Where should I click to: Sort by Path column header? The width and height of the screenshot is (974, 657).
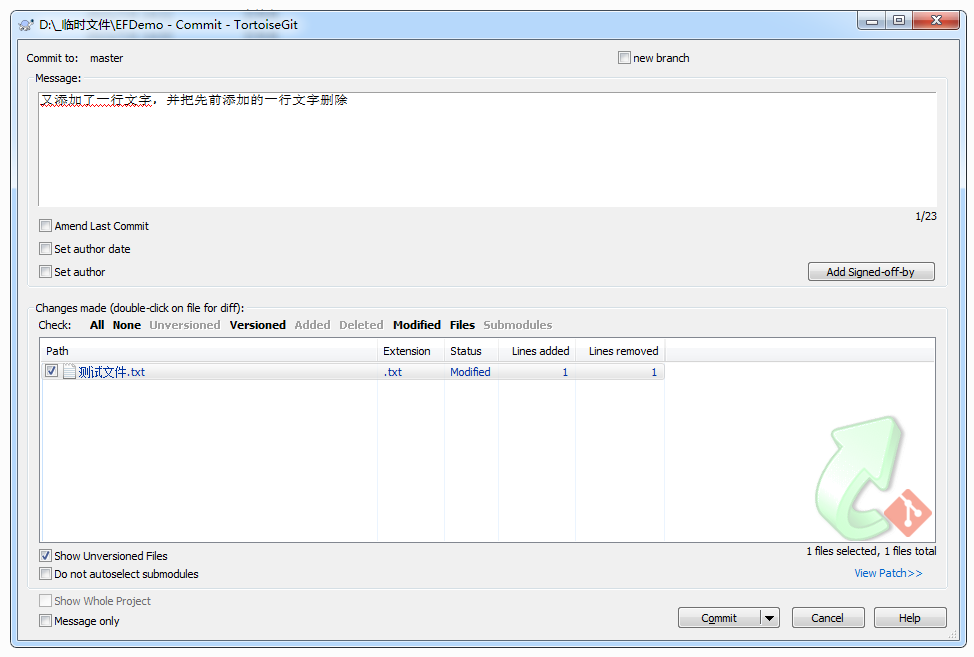pos(209,351)
